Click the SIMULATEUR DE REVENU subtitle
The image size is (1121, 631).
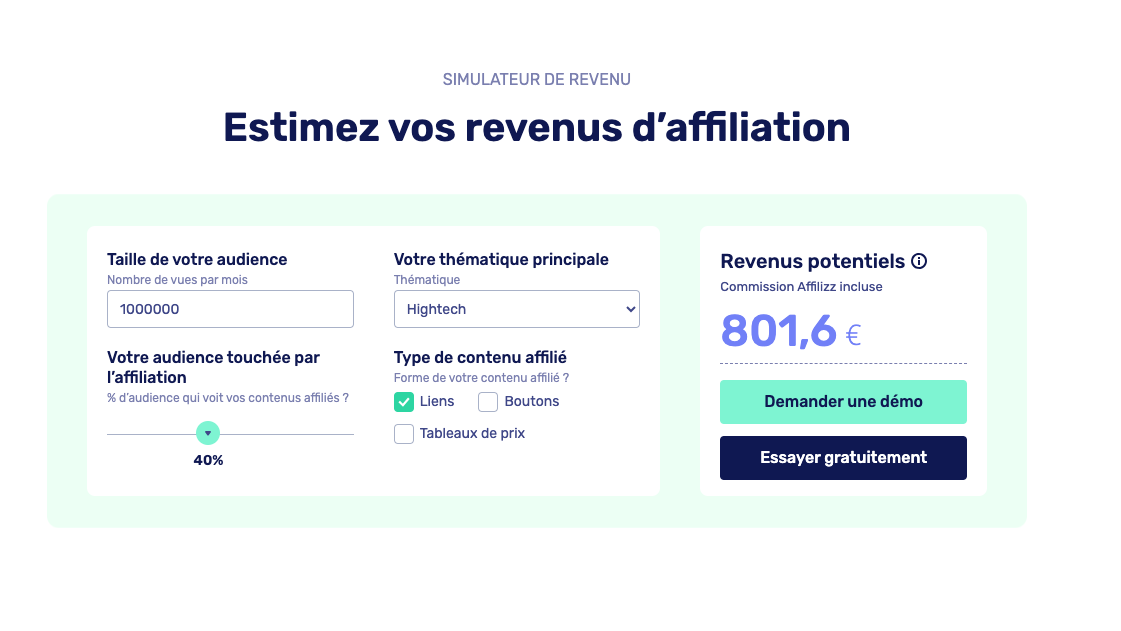coord(536,79)
